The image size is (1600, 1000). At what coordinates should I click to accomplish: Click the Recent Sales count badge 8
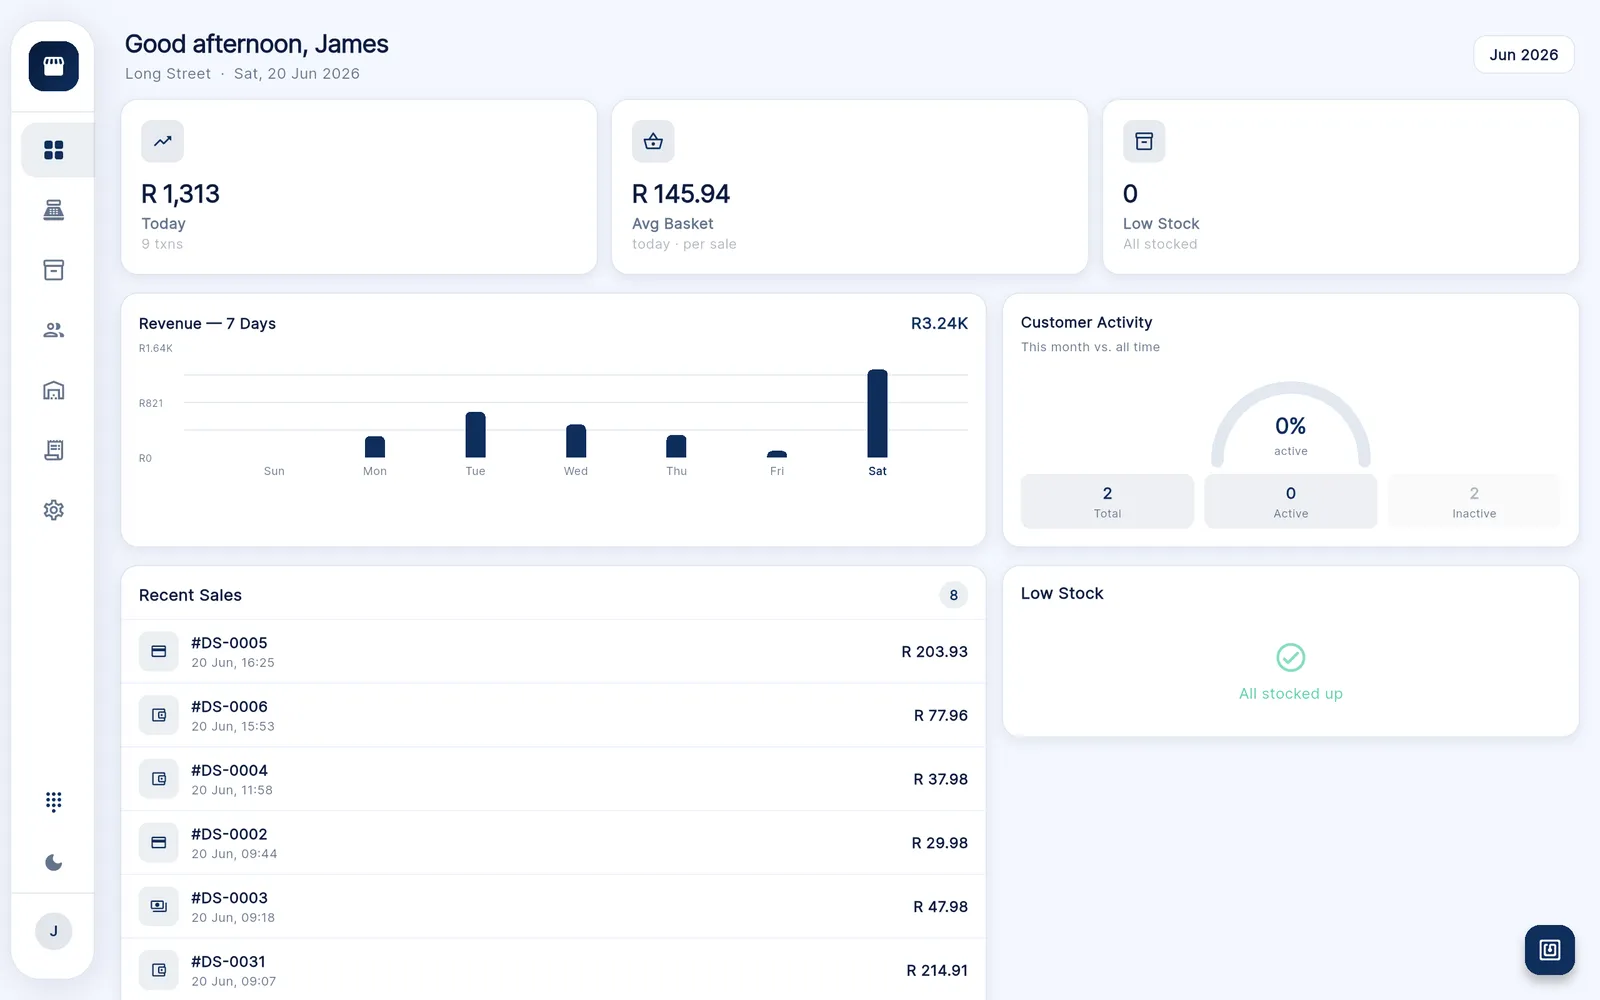(x=953, y=595)
